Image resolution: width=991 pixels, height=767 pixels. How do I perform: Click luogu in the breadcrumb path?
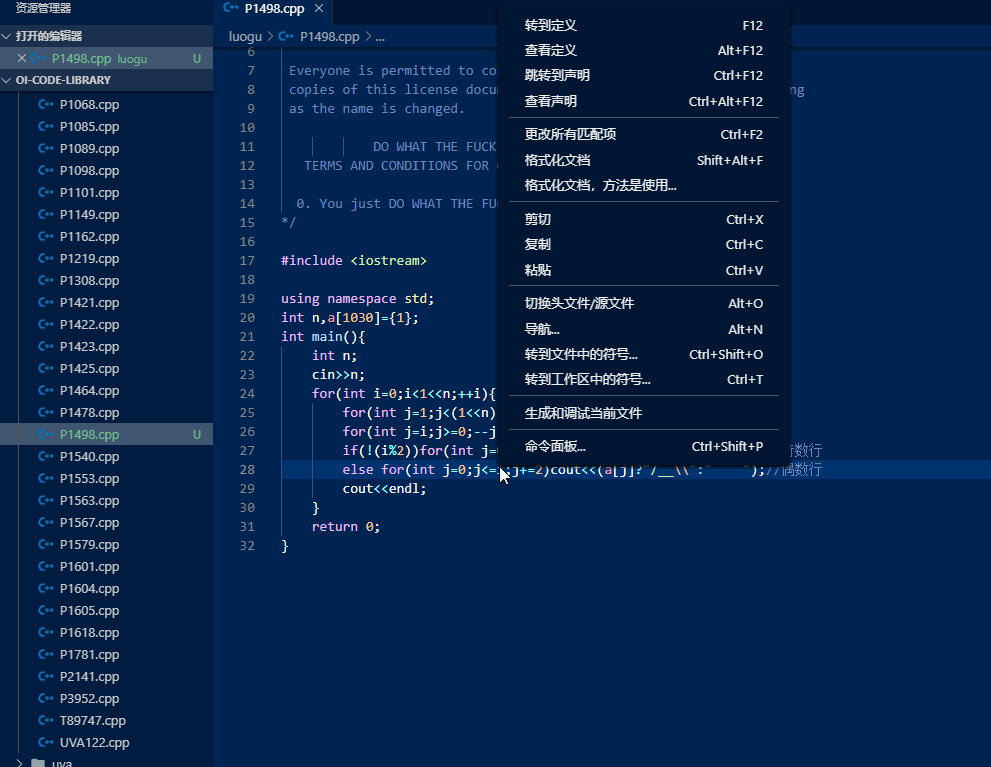pos(245,37)
